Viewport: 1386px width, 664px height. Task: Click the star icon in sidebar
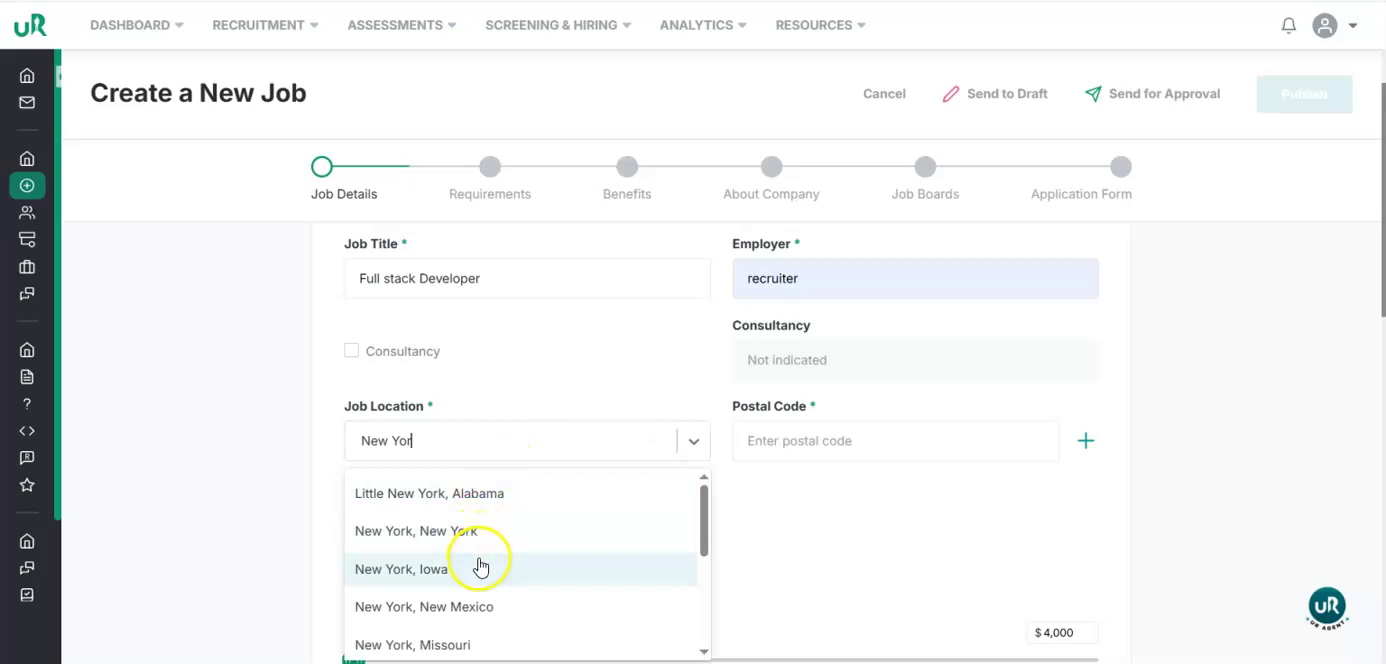click(27, 485)
